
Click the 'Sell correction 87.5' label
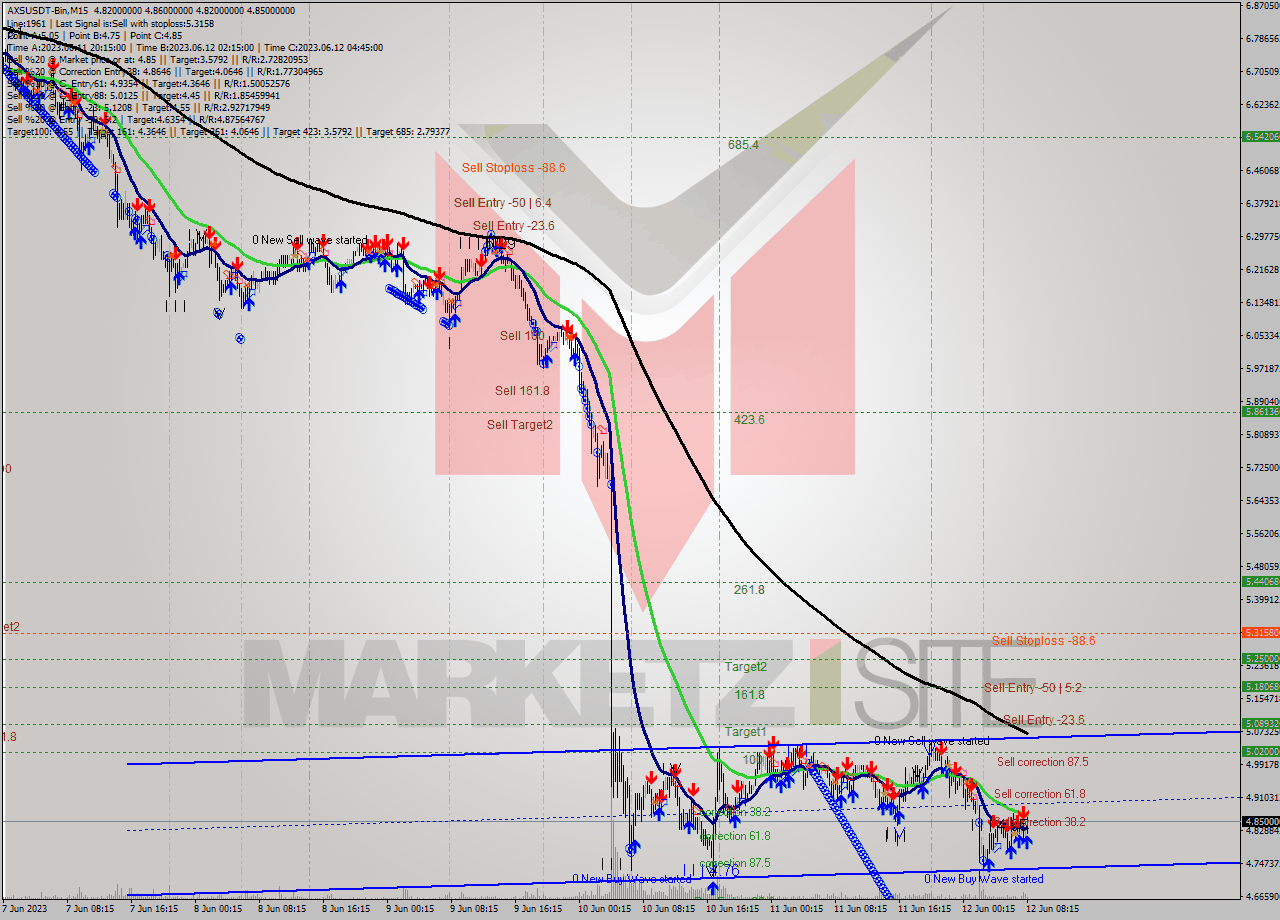coord(1043,762)
